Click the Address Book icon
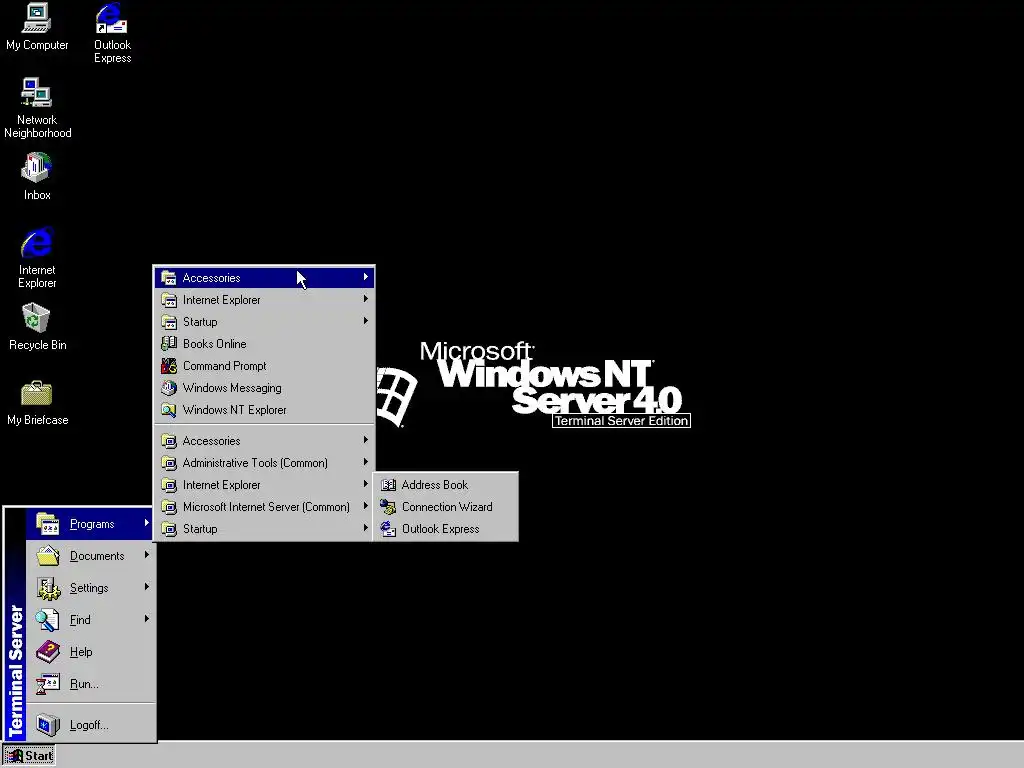 point(389,485)
